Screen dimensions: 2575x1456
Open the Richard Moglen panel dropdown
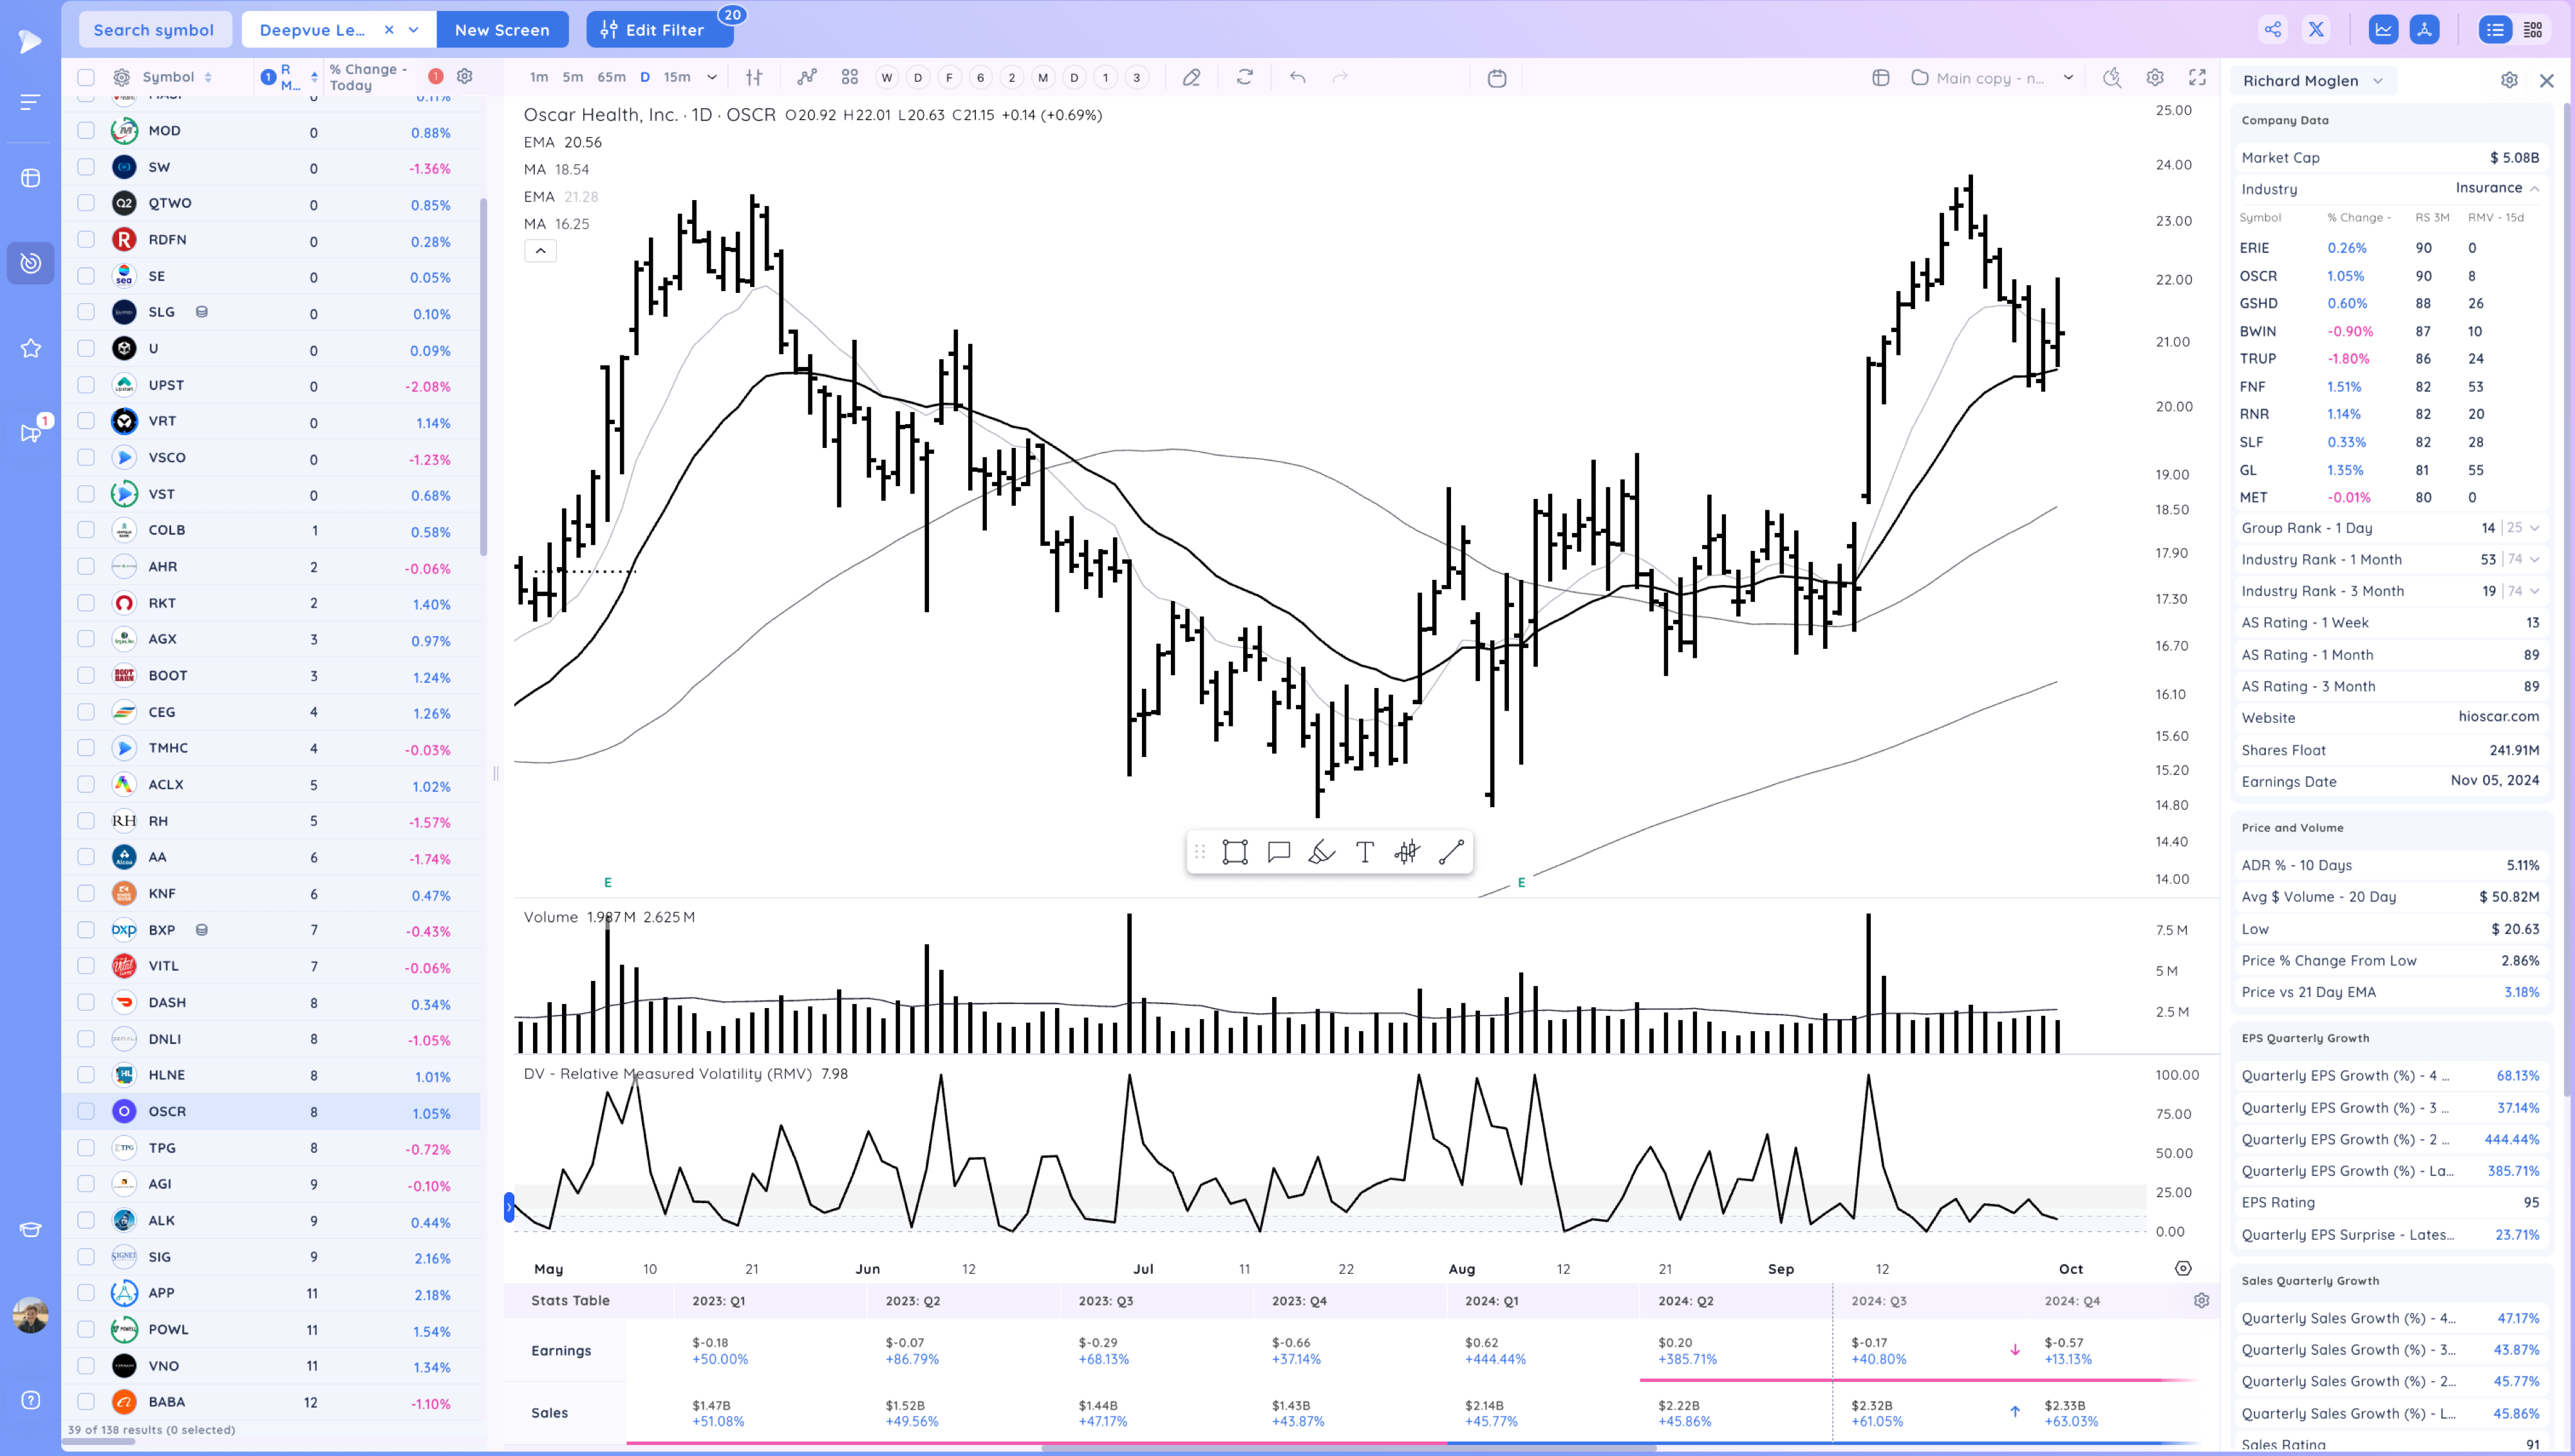[x=2378, y=81]
